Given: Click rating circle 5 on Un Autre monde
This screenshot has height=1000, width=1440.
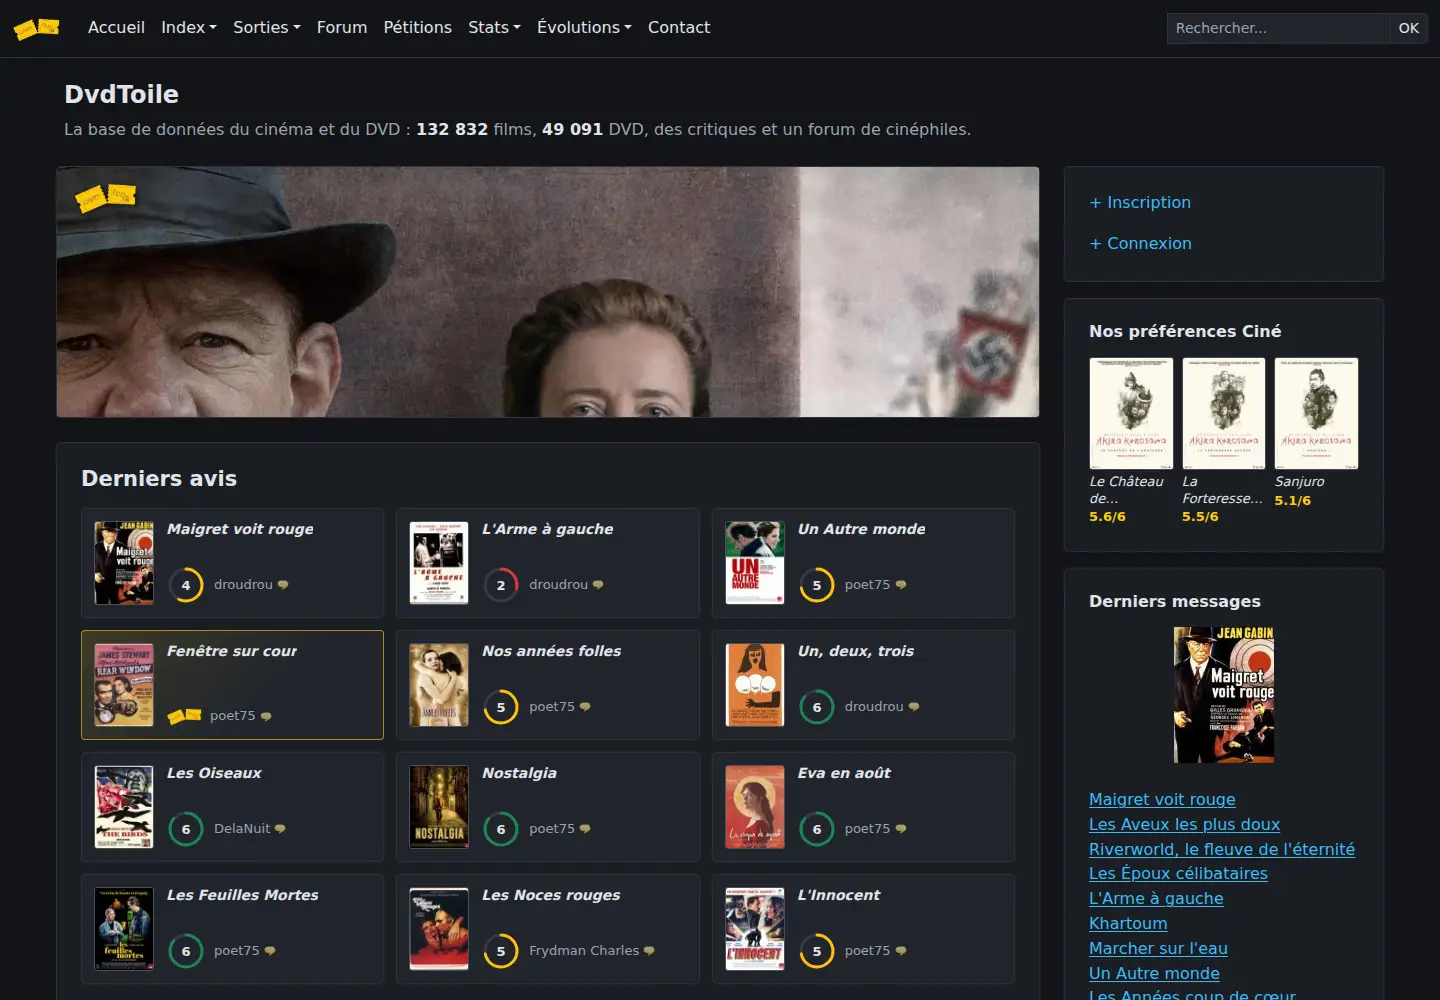Looking at the screenshot, I should pyautogui.click(x=817, y=585).
